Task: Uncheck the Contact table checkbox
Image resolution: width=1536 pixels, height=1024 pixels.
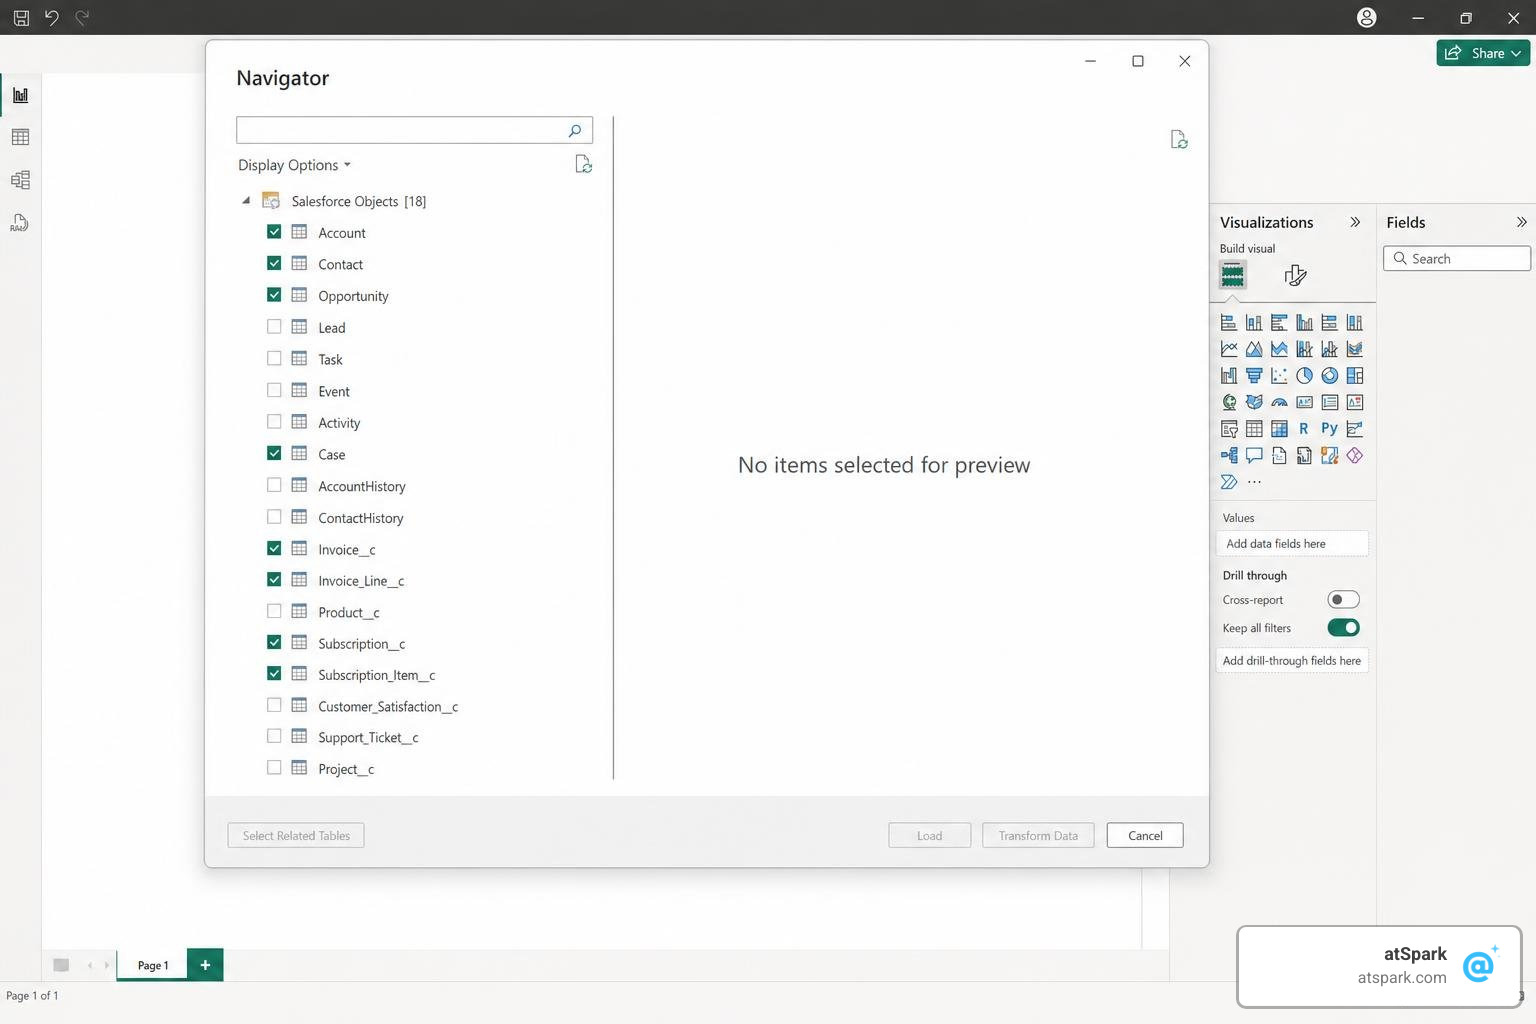Action: tap(274, 264)
